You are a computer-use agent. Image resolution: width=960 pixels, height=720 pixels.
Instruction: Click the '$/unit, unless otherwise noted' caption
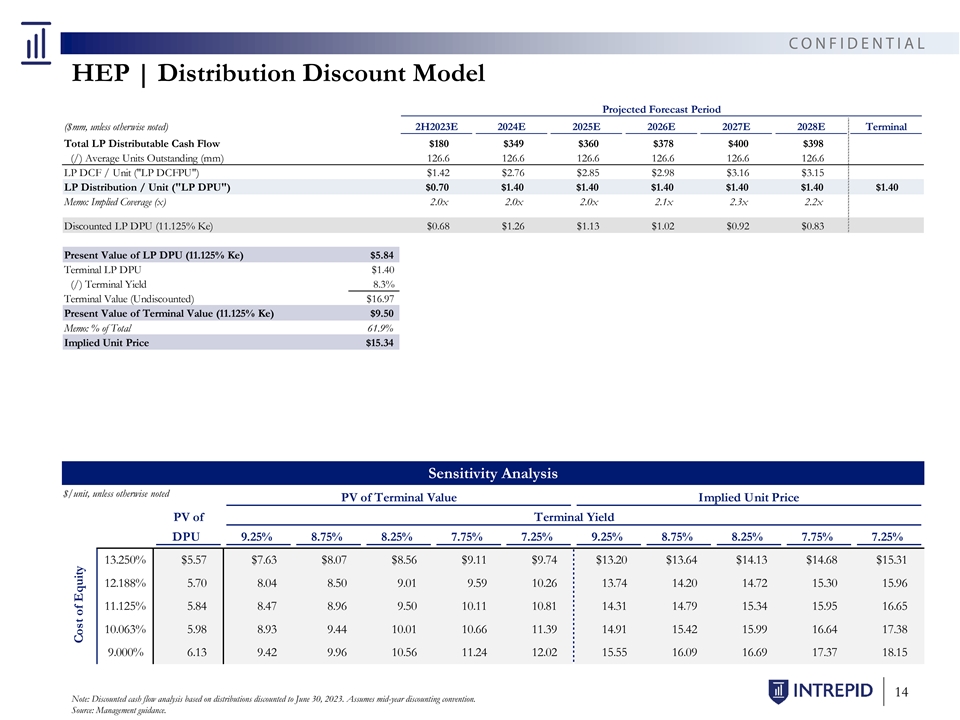pyautogui.click(x=116, y=493)
